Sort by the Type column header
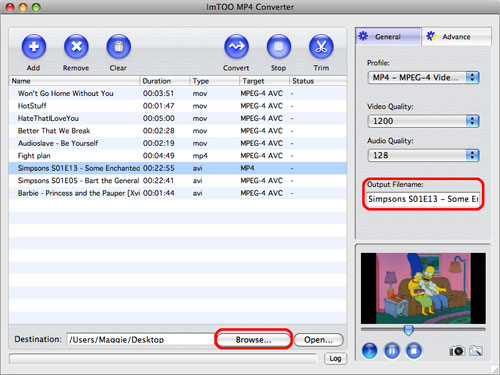The image size is (500, 375). 215,81
